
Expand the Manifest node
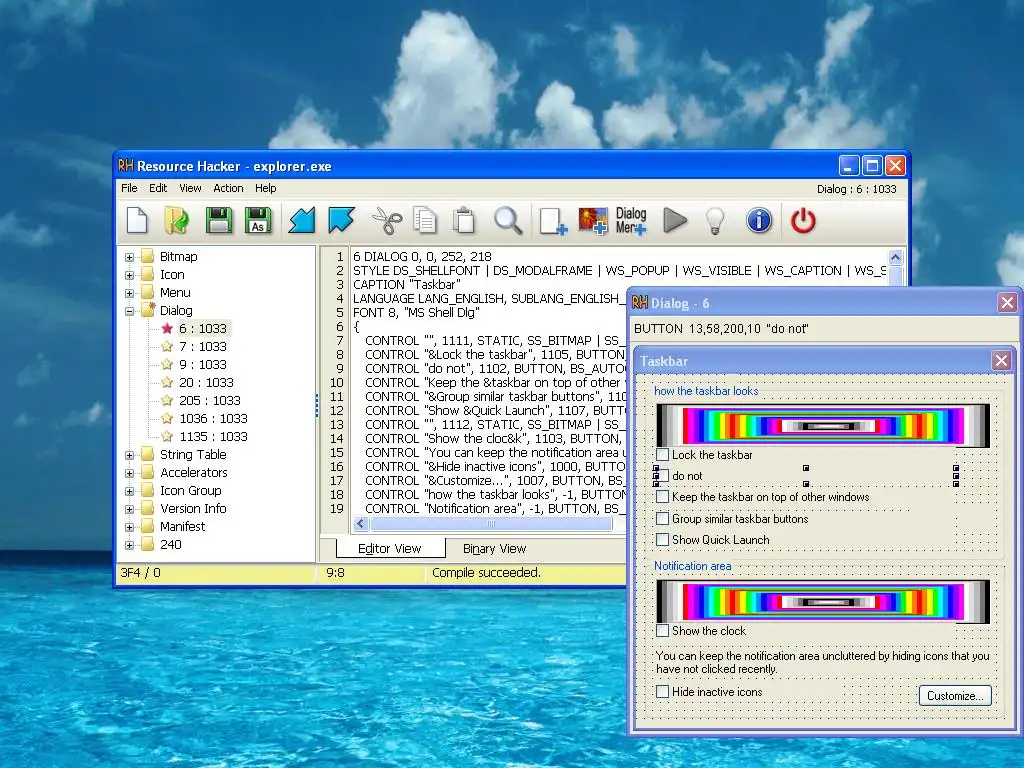pos(129,527)
